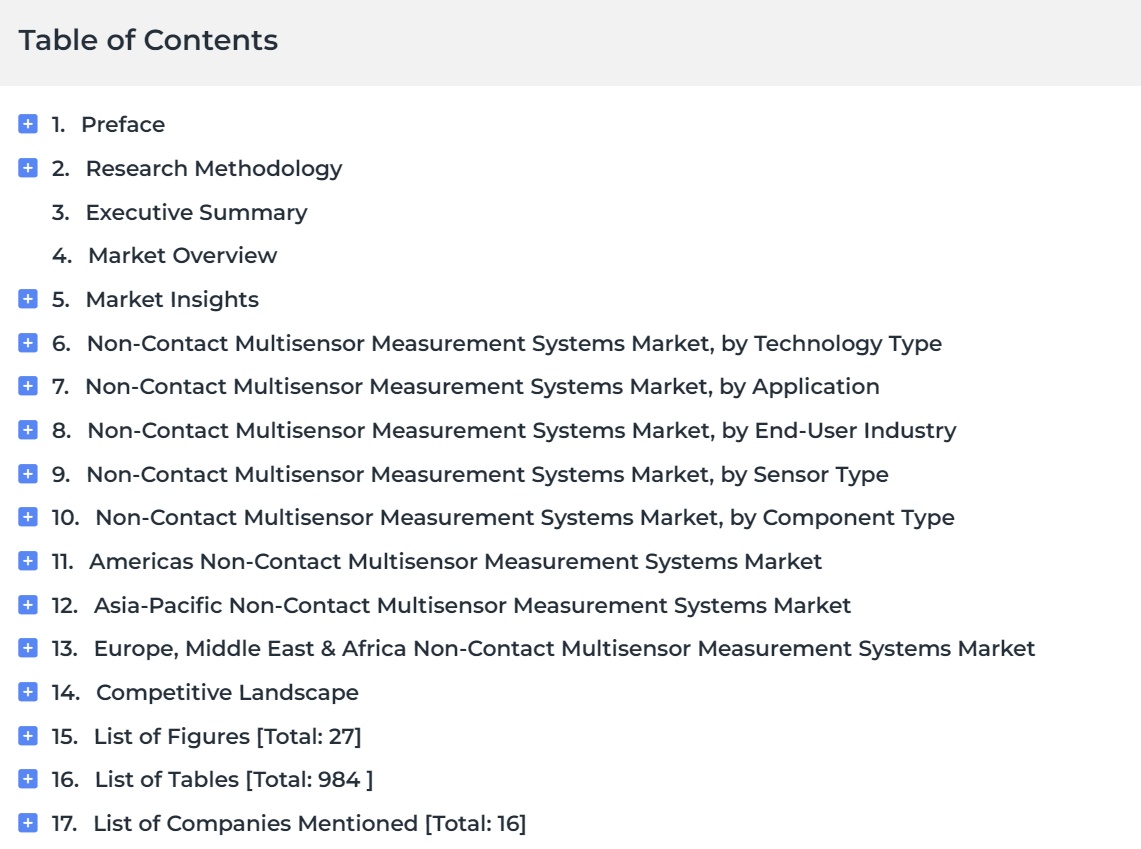Expand List of Companies Mentioned icon

(28, 823)
